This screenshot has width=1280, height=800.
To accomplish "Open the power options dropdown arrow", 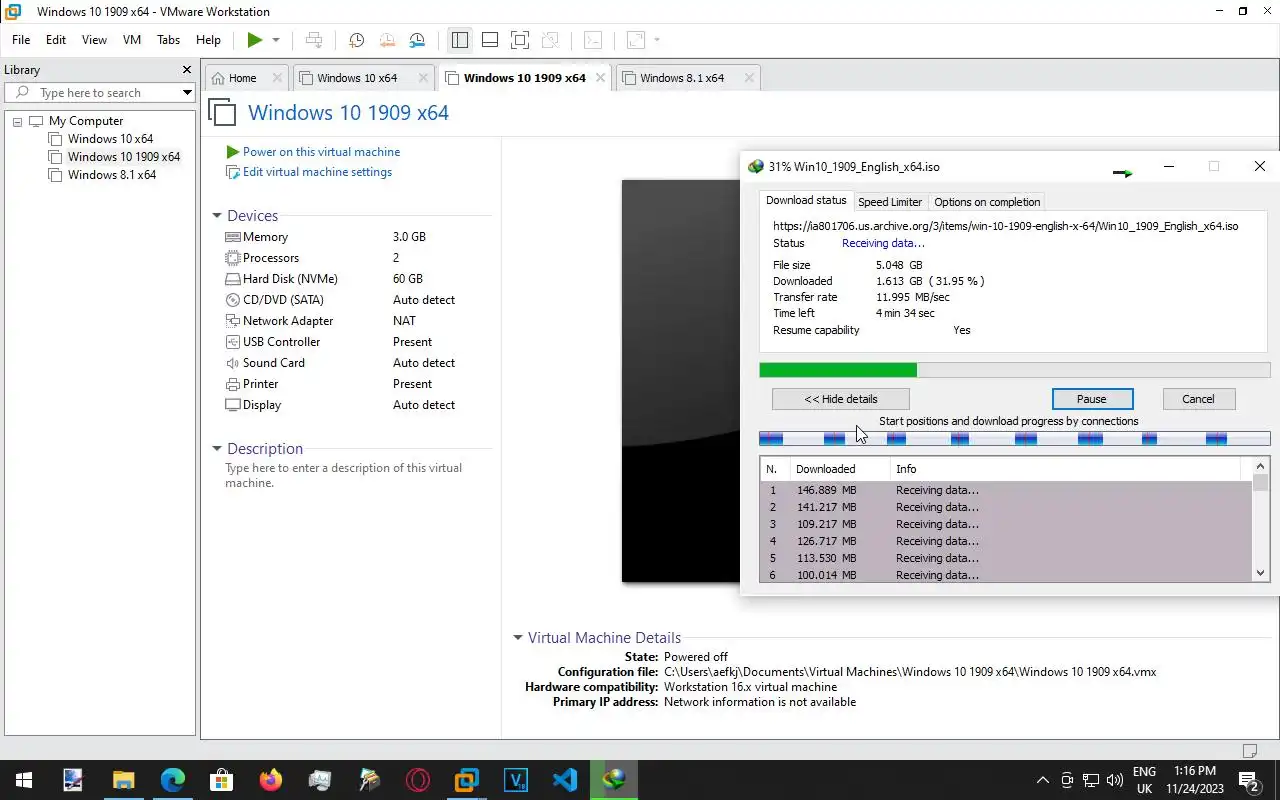I will [x=276, y=40].
